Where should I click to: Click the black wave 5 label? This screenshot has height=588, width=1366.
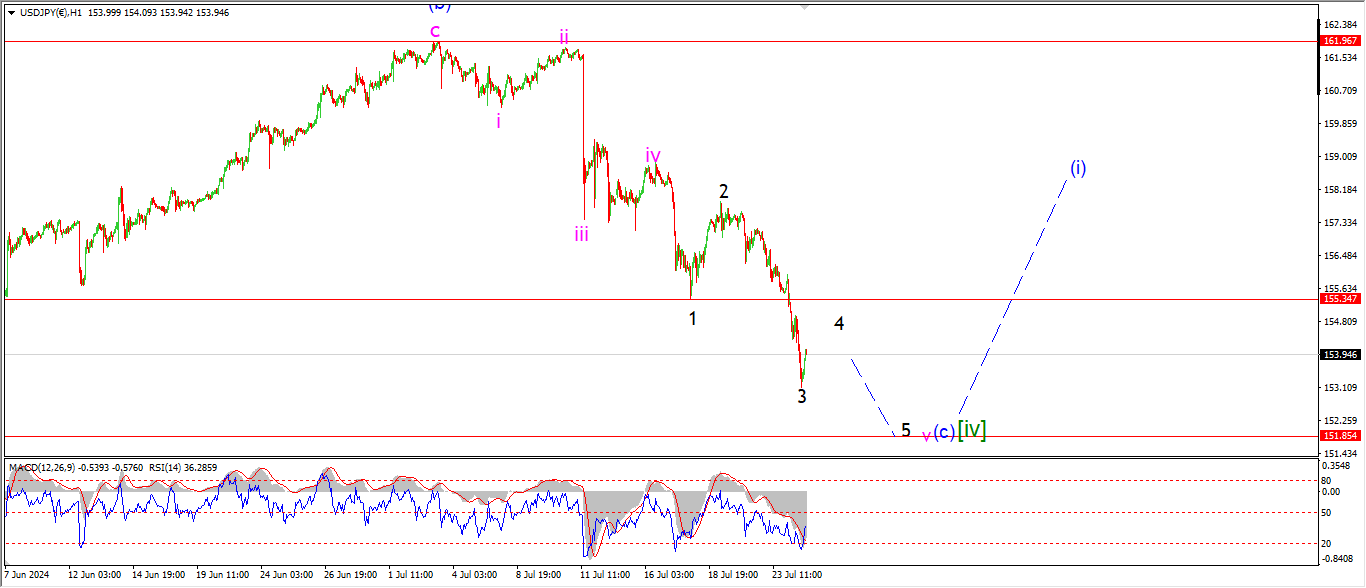905,430
